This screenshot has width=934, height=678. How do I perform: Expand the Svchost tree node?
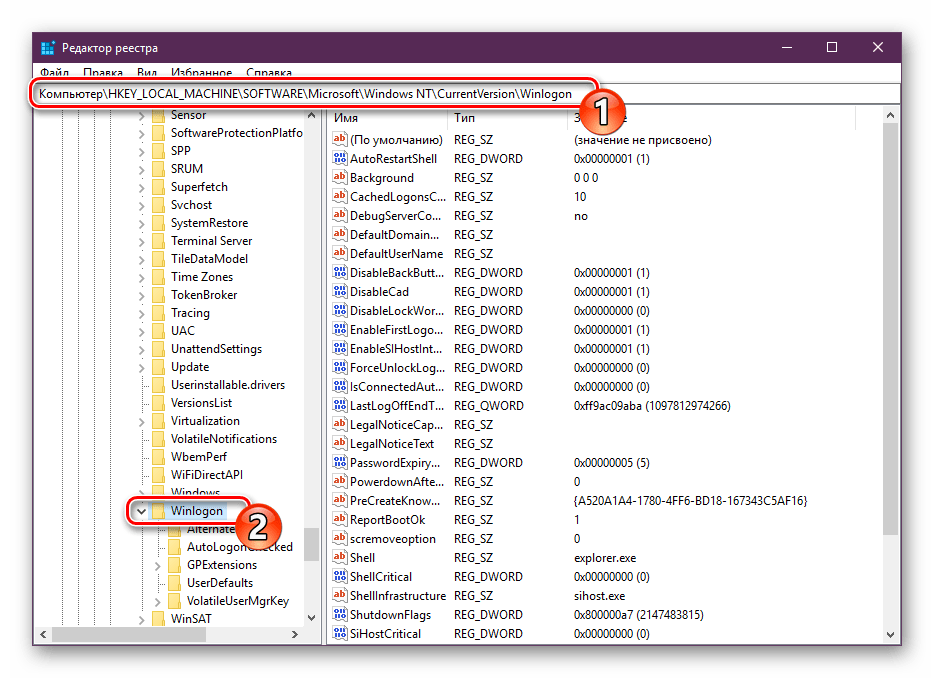(141, 205)
